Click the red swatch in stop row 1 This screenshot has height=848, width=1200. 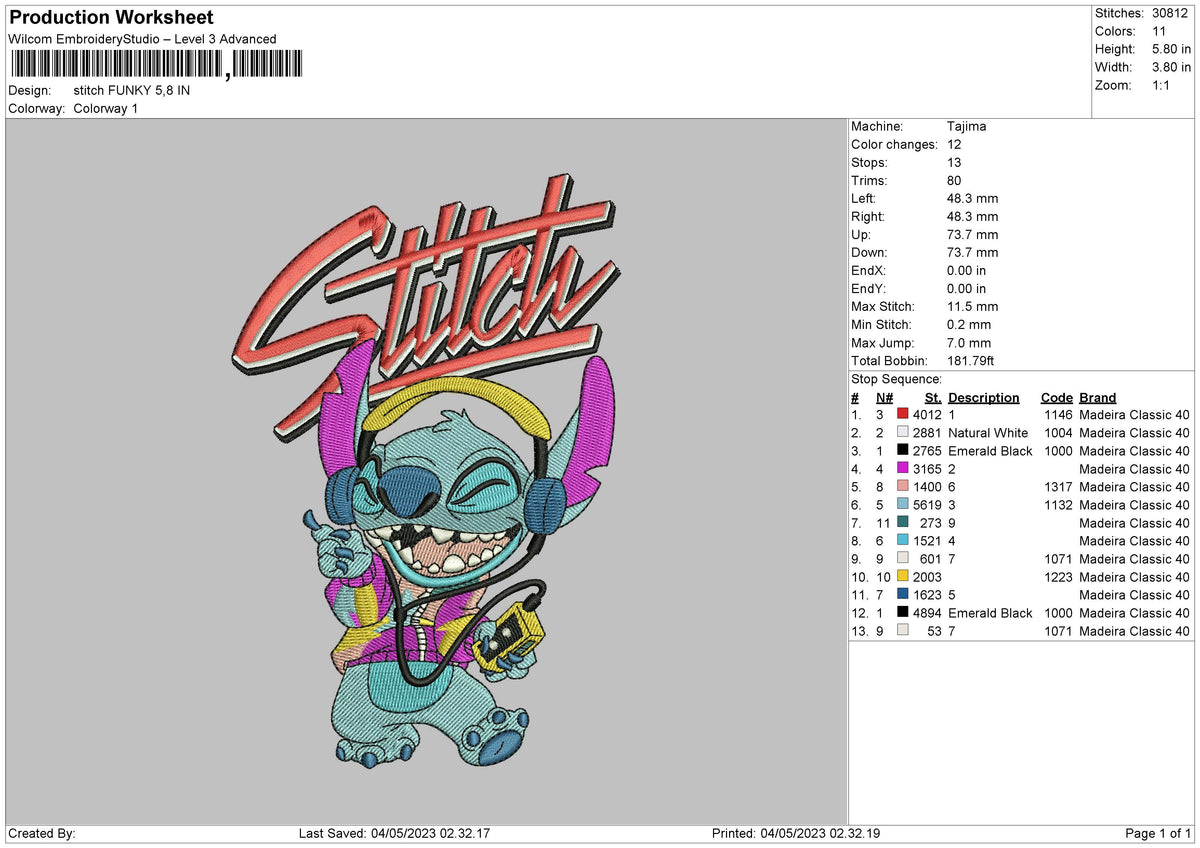903,415
